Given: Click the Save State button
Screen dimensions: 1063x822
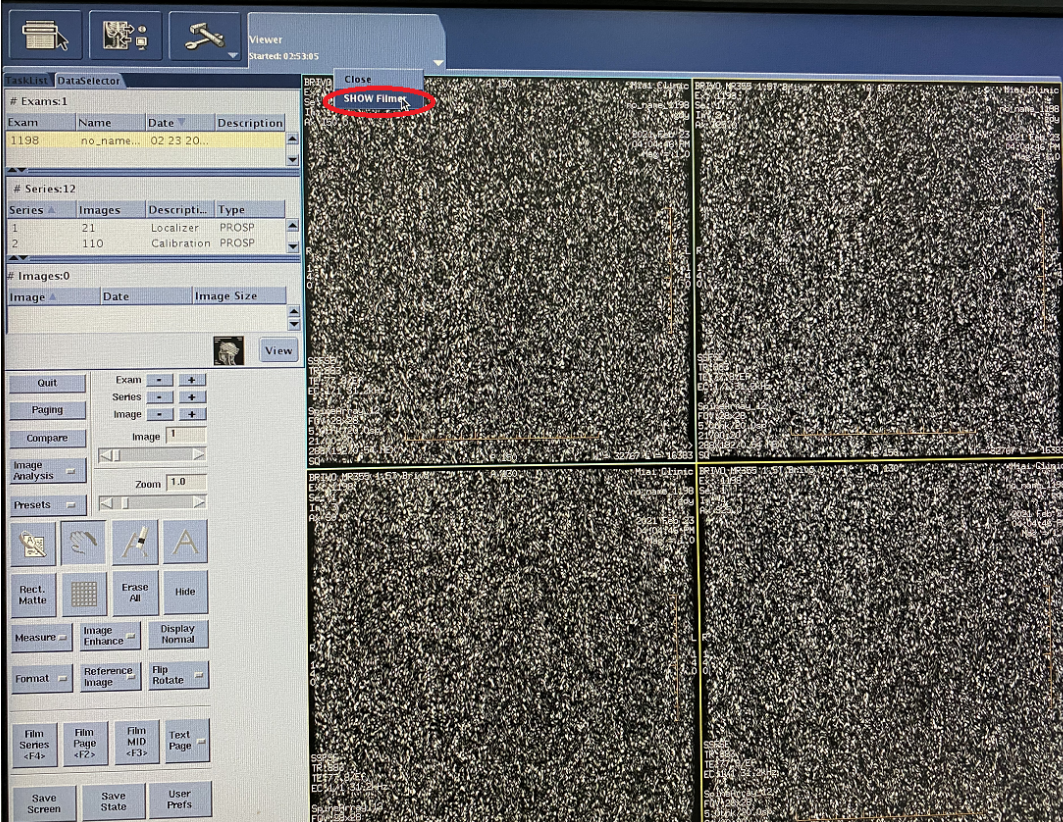Looking at the screenshot, I should click(113, 801).
